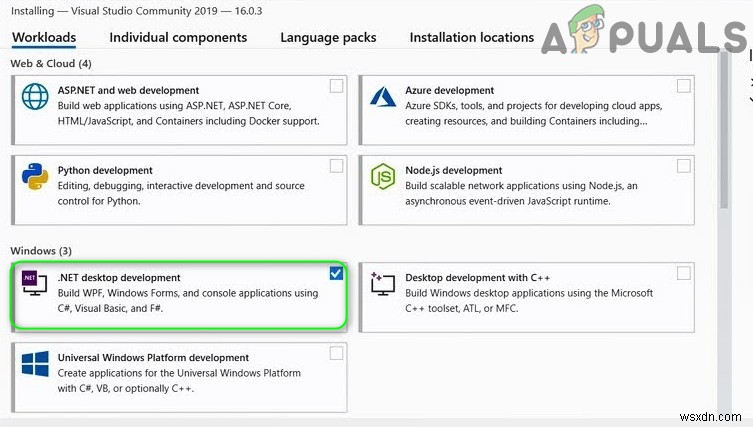
Task: Click the Azure development logo icon
Action: 383,97
